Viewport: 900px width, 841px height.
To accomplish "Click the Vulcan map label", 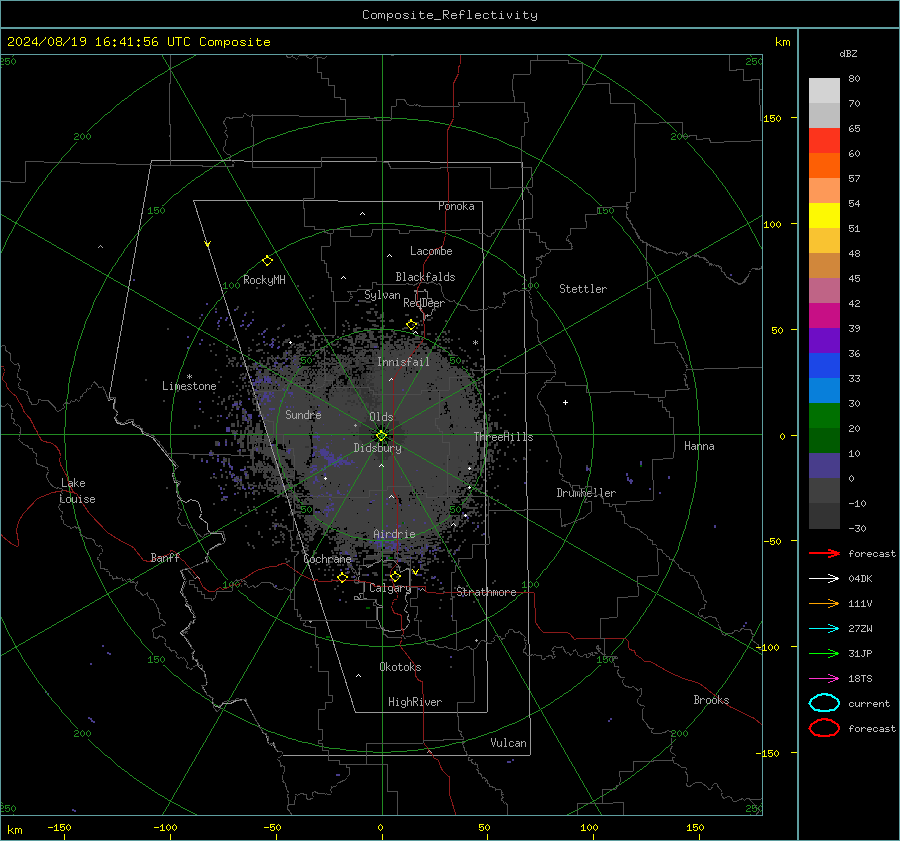I will coord(508,743).
